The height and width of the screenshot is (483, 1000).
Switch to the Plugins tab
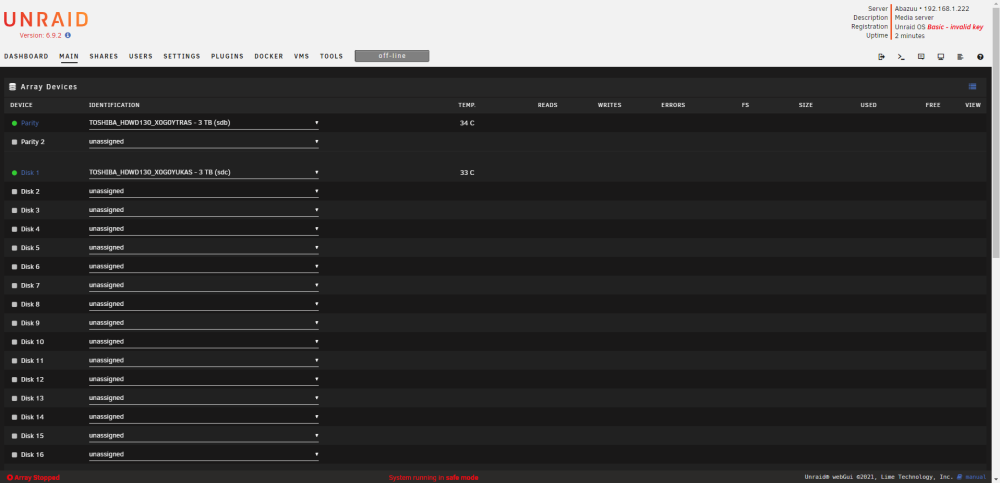(x=228, y=56)
